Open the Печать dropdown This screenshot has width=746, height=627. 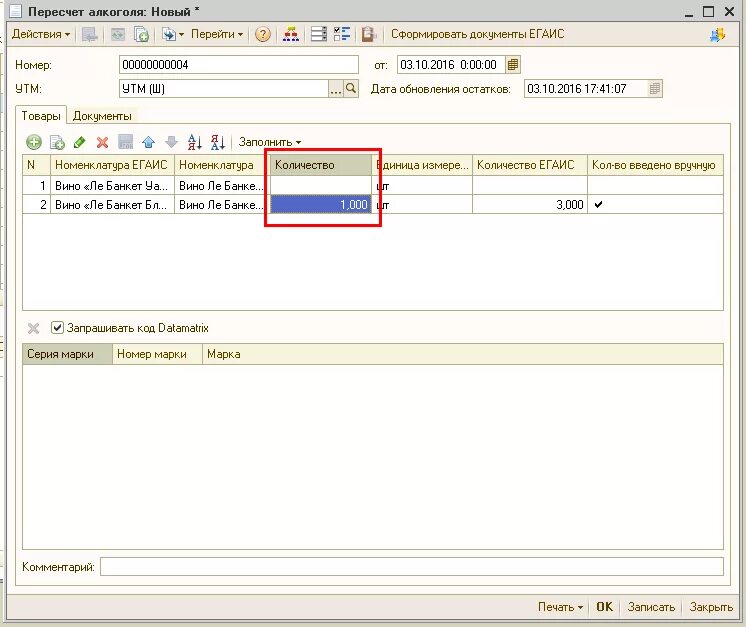[560, 607]
